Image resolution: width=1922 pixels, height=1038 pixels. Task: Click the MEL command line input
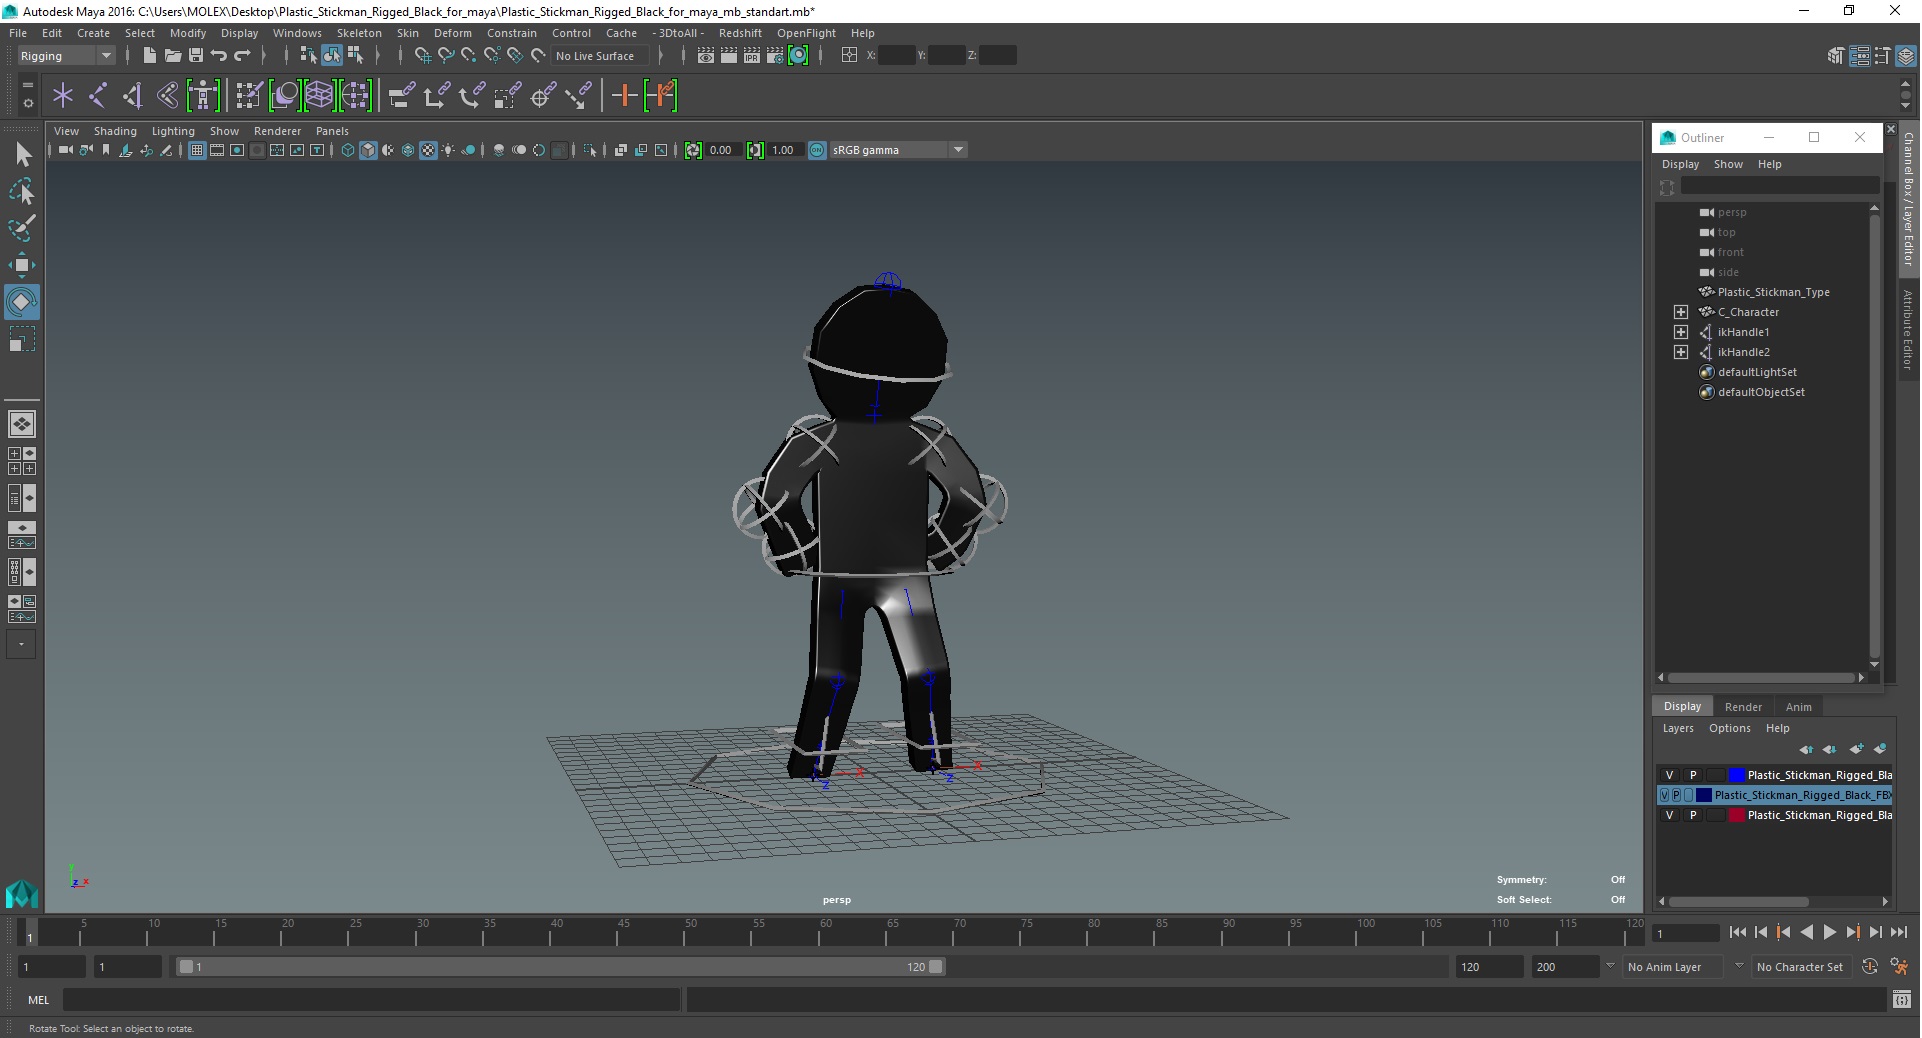pyautogui.click(x=372, y=1000)
